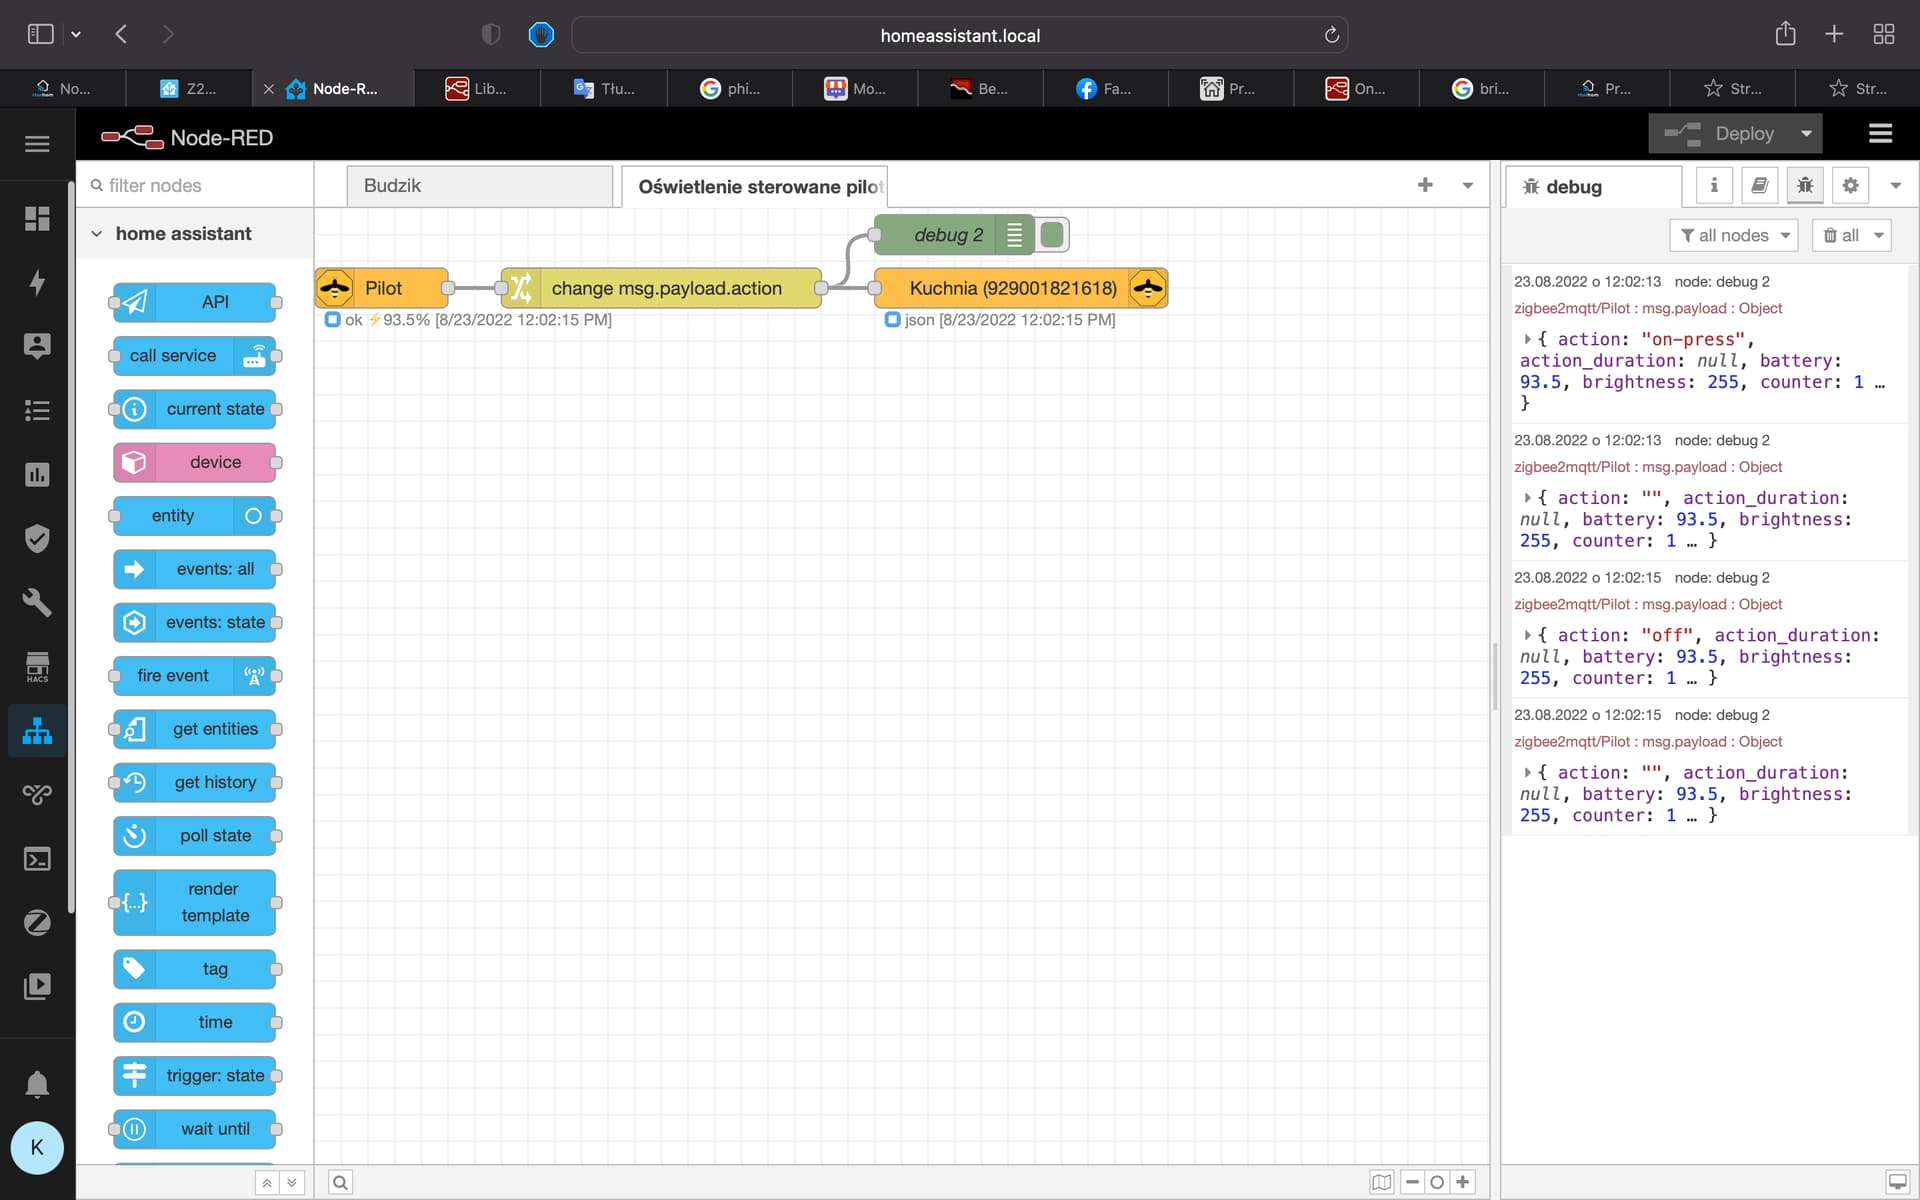Reload the page in browser
The width and height of the screenshot is (1920, 1200).
(1331, 35)
